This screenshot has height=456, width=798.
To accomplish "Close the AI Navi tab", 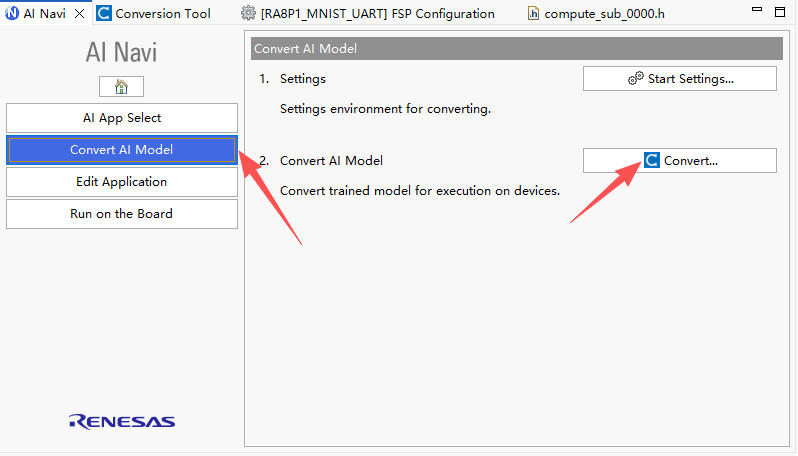I will (79, 13).
